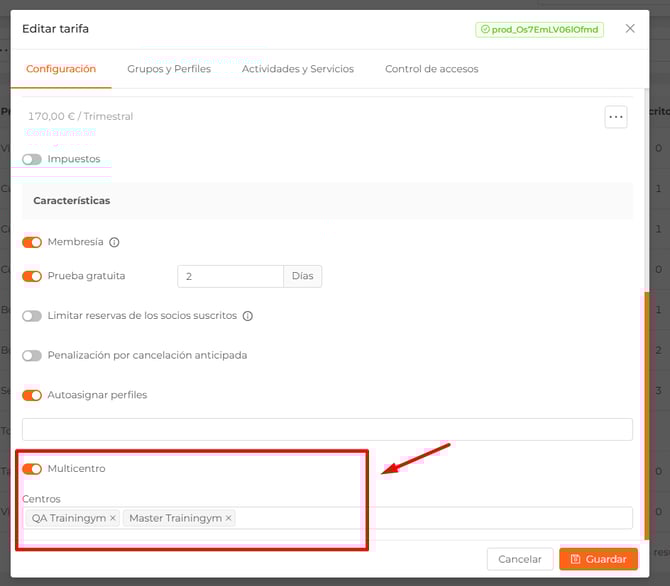Click the green prod ID badge

pyautogui.click(x=539, y=29)
